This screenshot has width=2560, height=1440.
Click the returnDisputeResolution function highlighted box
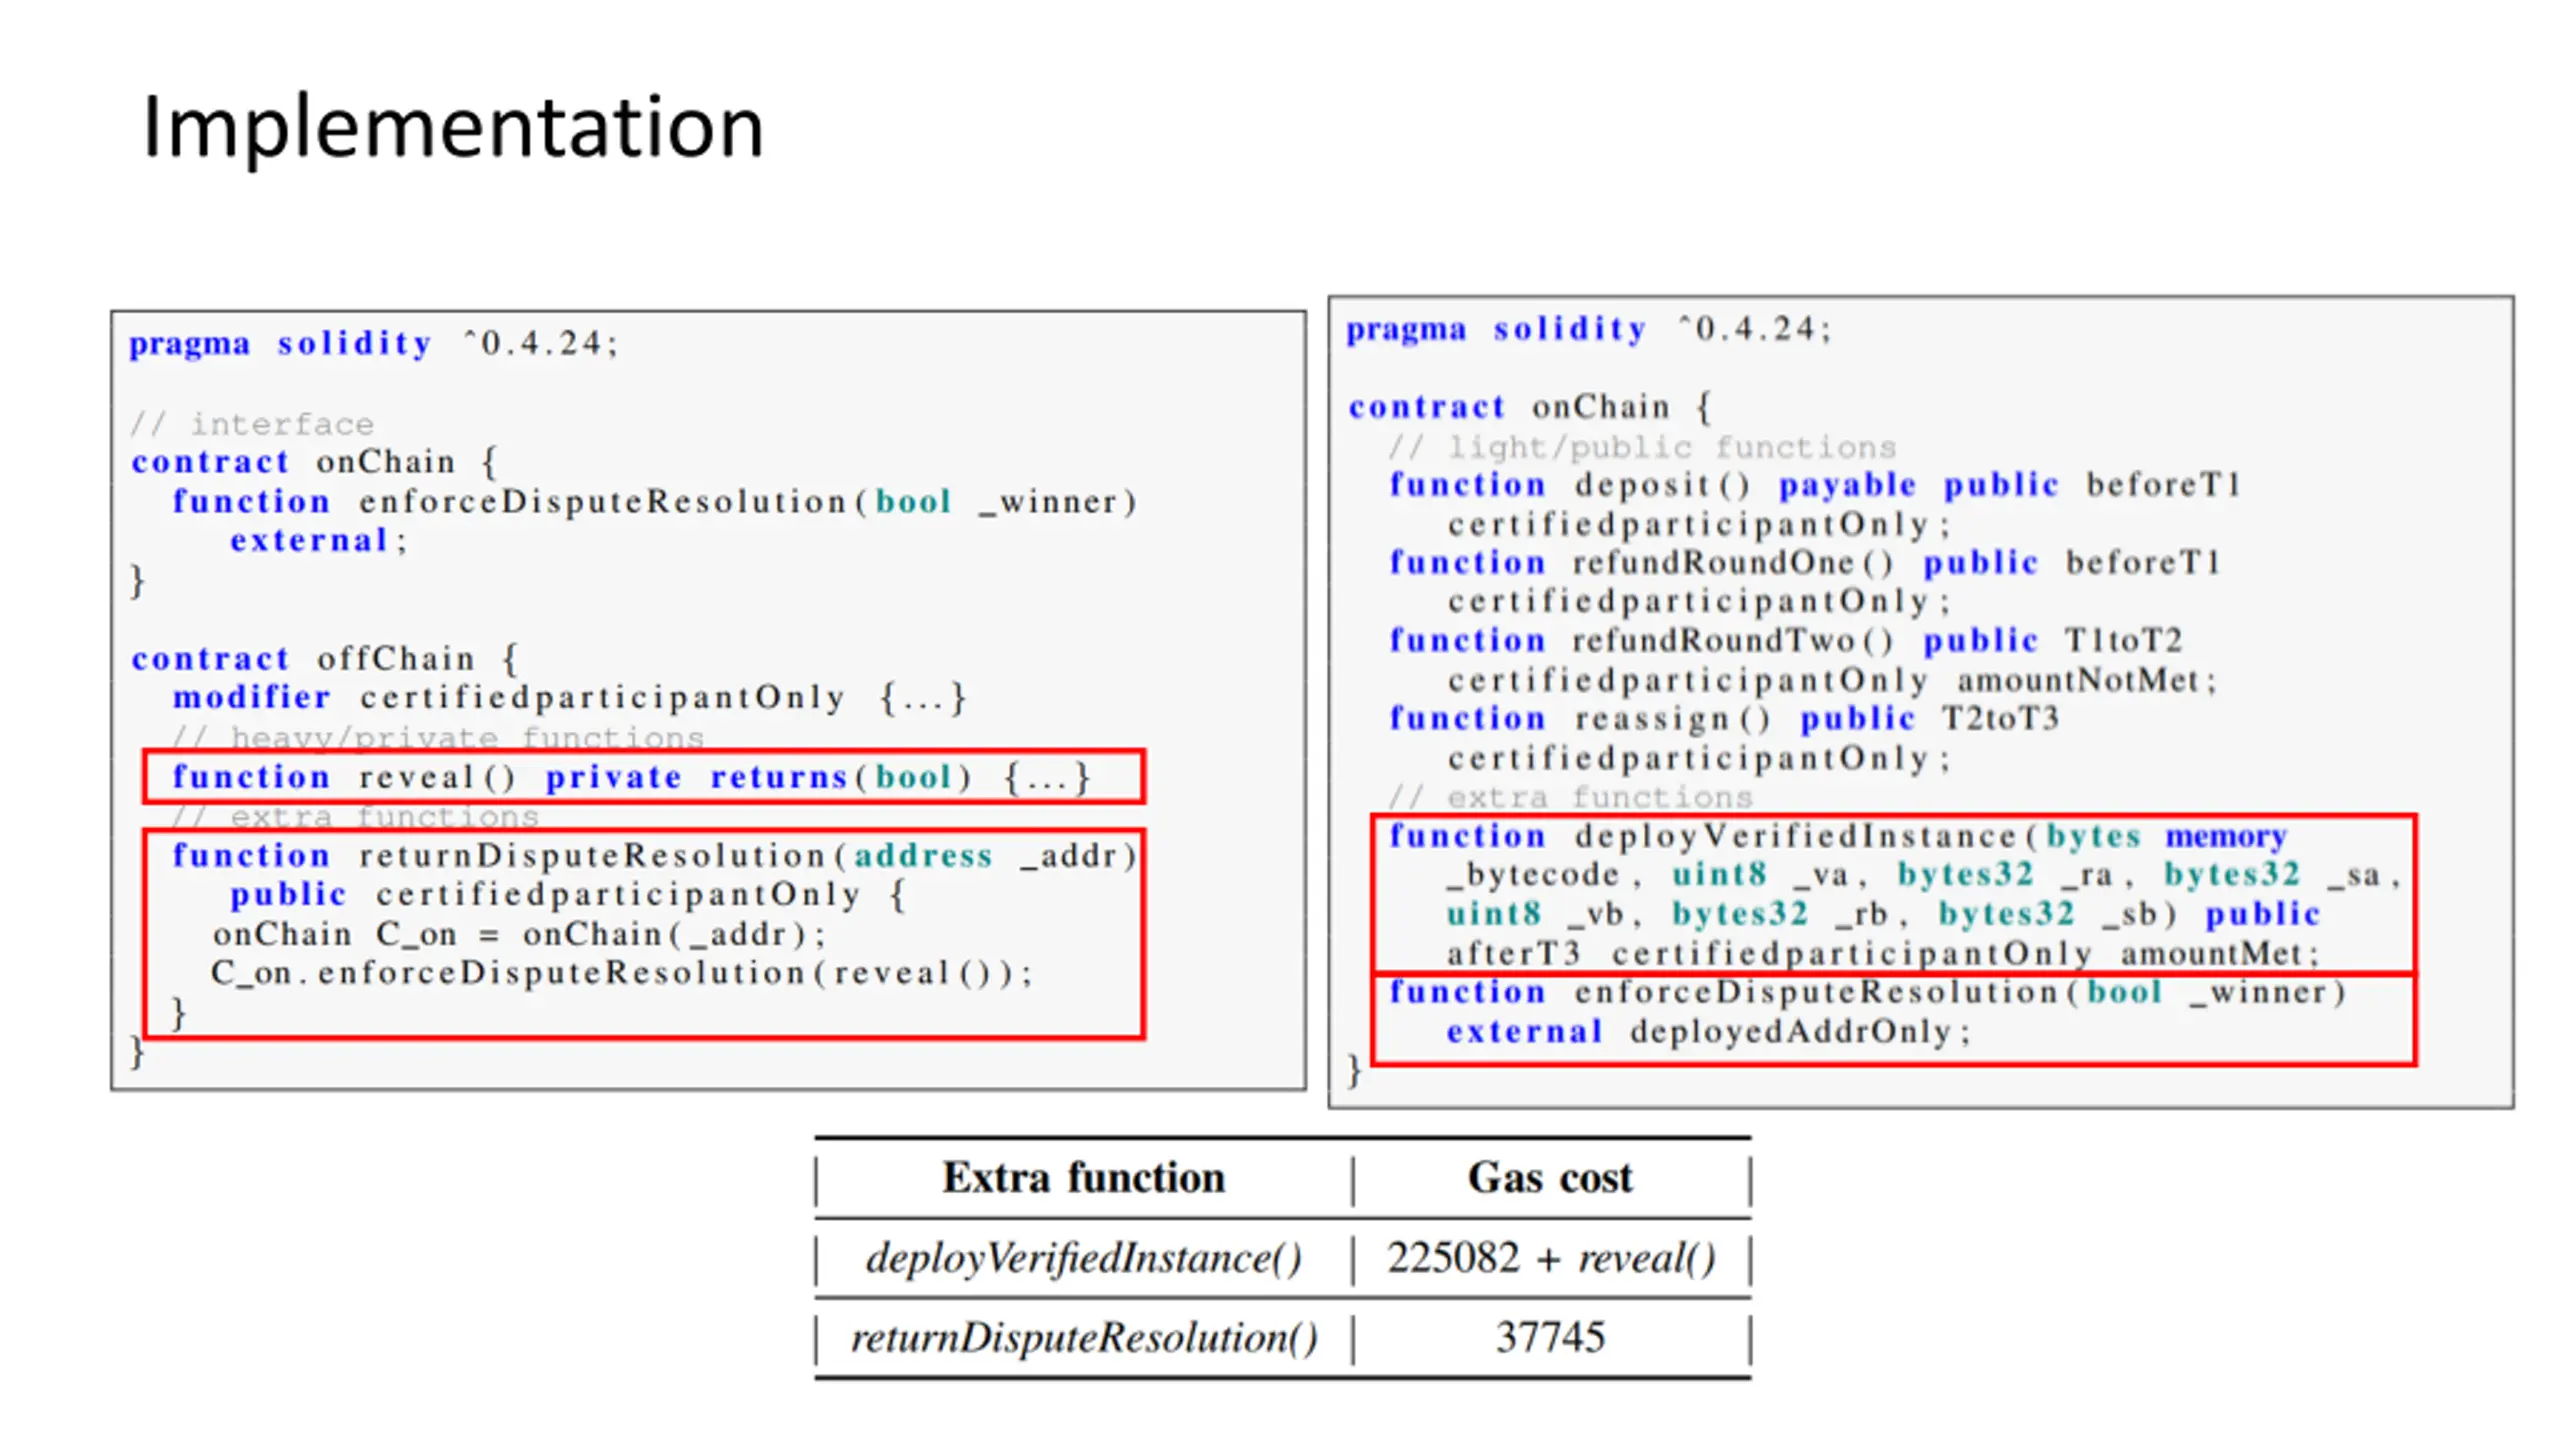[x=643, y=933]
